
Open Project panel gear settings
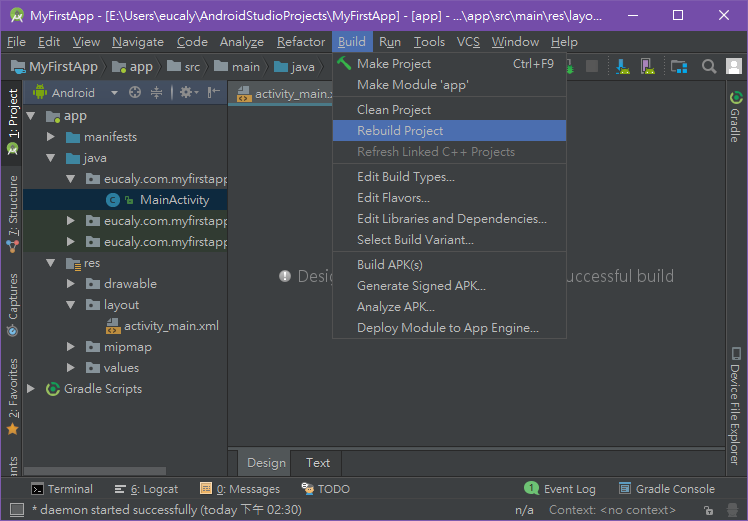click(188, 92)
